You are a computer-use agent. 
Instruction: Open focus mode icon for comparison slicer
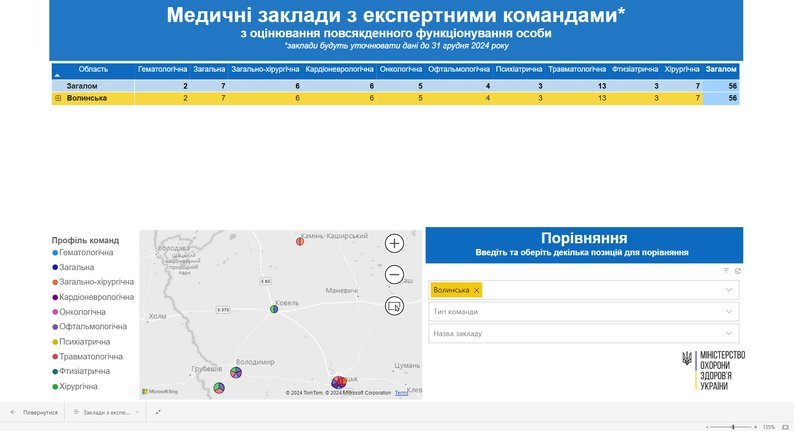(737, 271)
